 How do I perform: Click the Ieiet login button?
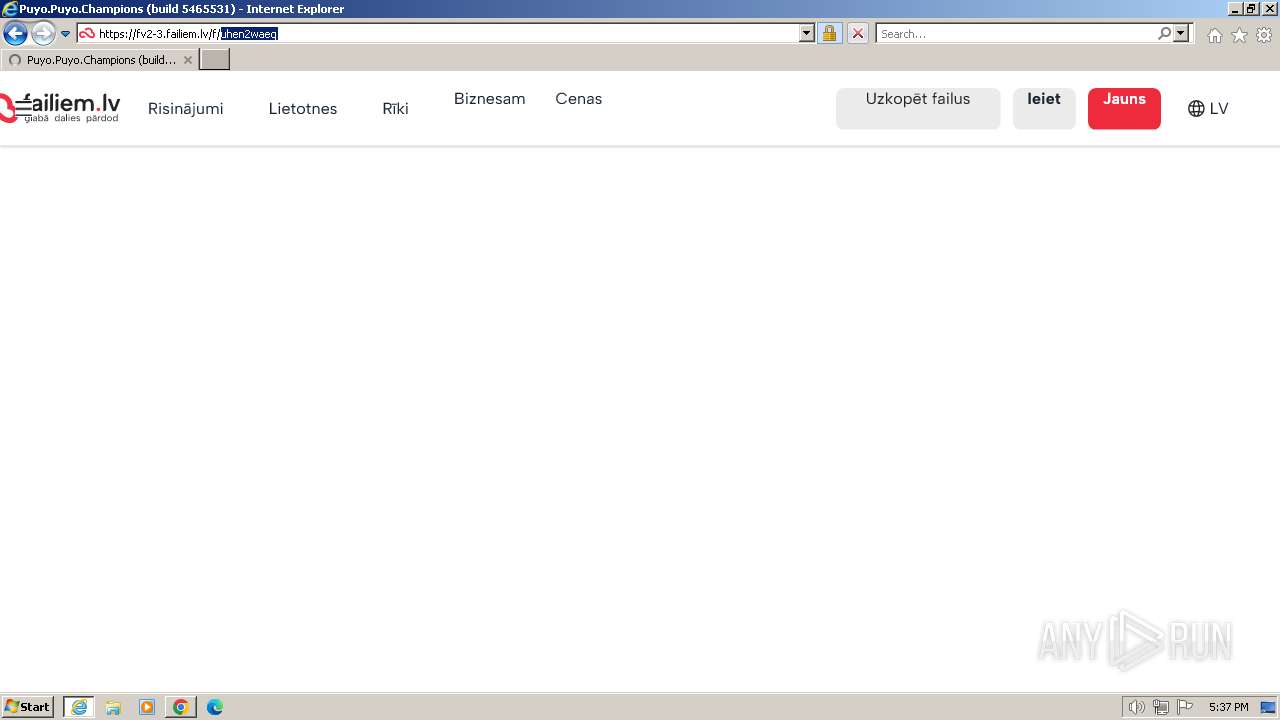click(x=1044, y=109)
